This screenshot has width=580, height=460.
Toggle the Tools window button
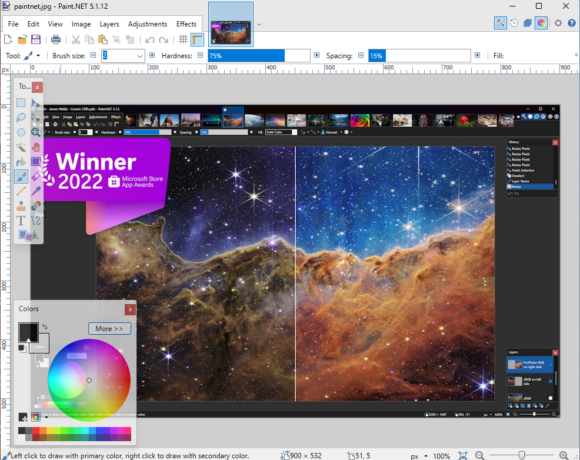[x=500, y=23]
